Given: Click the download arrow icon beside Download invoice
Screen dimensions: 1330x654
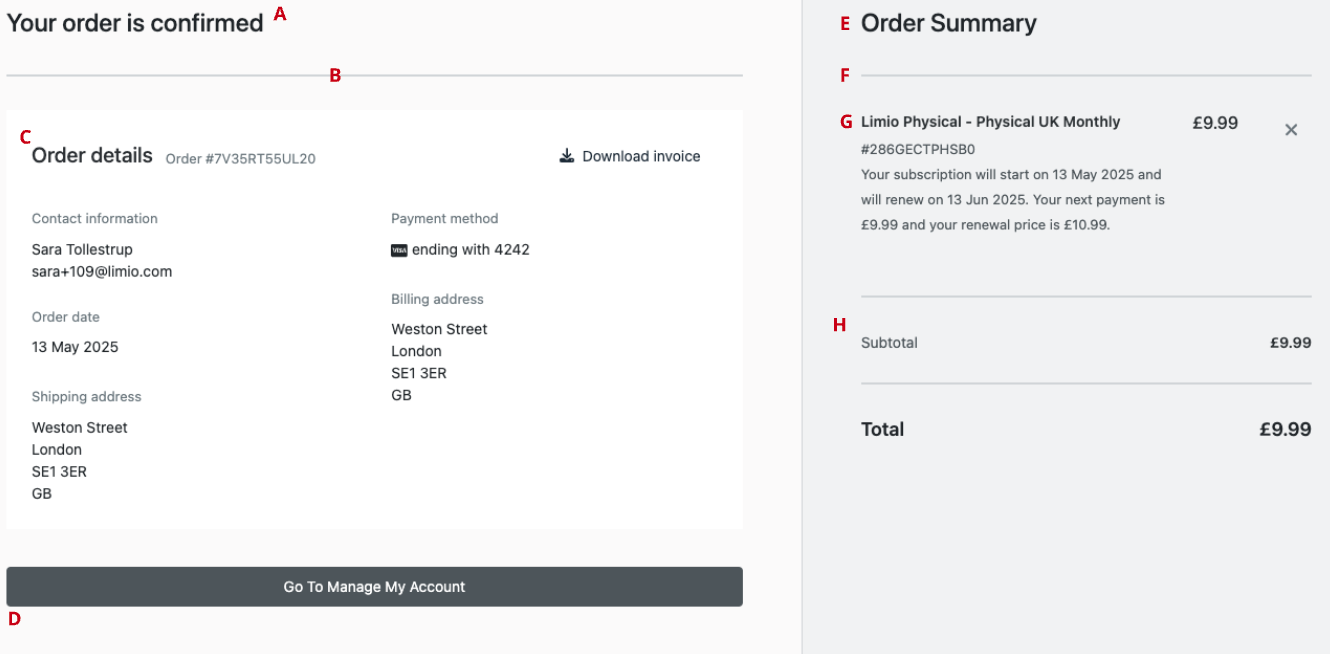Looking at the screenshot, I should click(x=567, y=156).
